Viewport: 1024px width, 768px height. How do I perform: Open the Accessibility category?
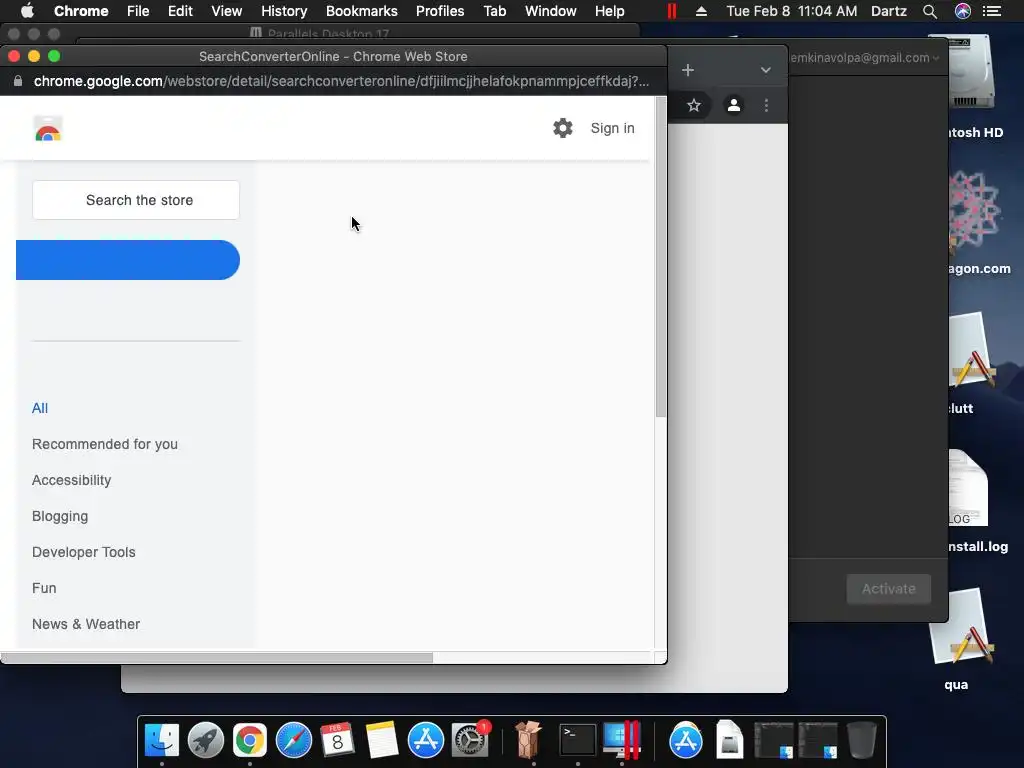pos(71,480)
